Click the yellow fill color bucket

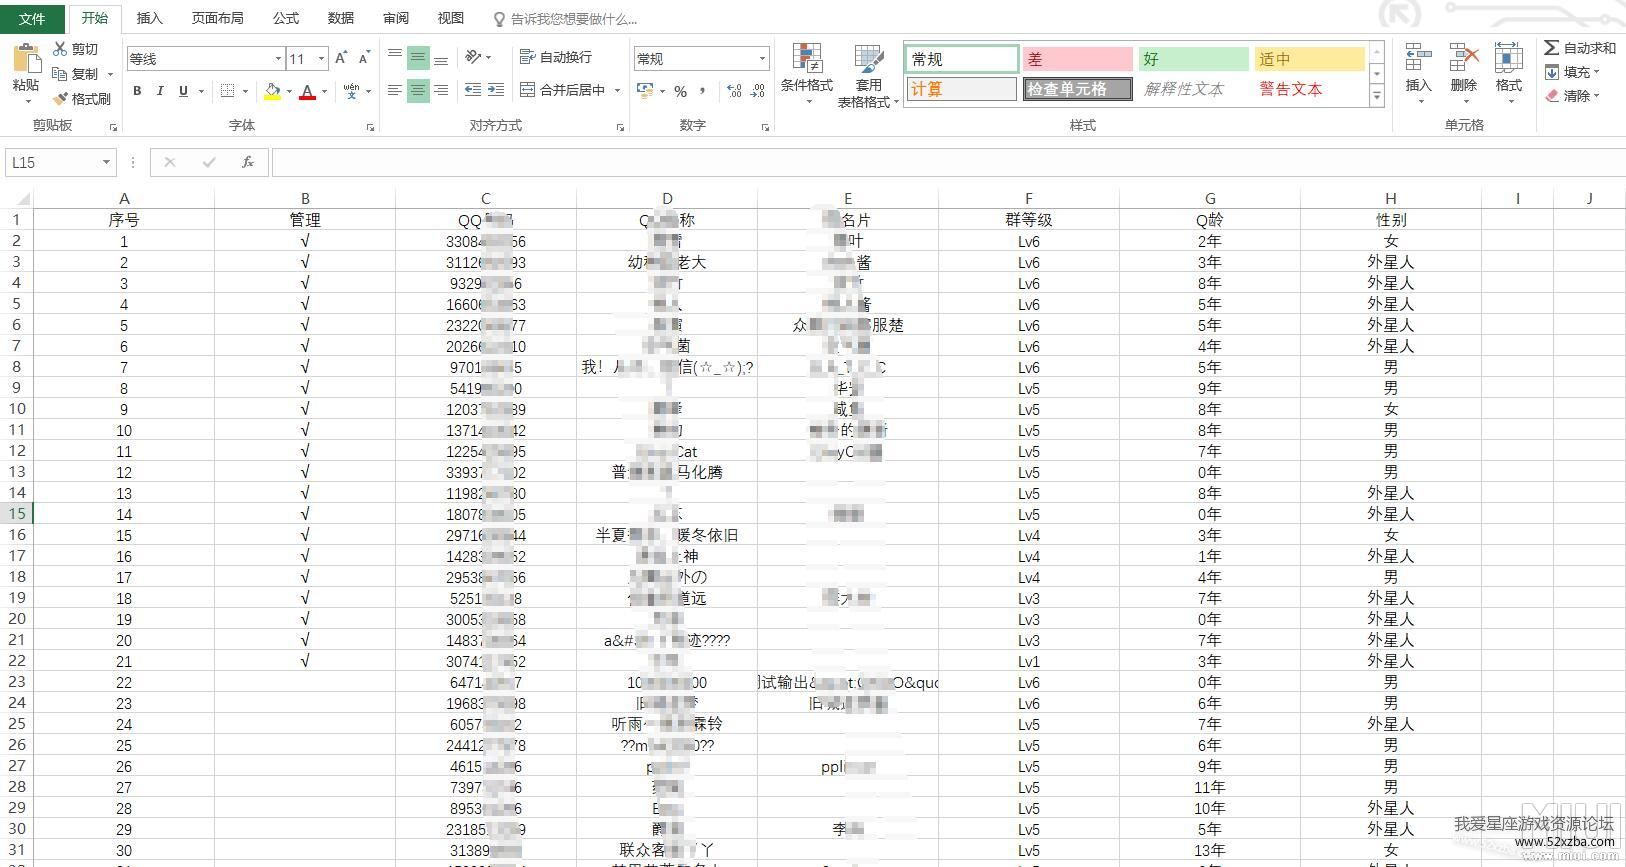272,91
